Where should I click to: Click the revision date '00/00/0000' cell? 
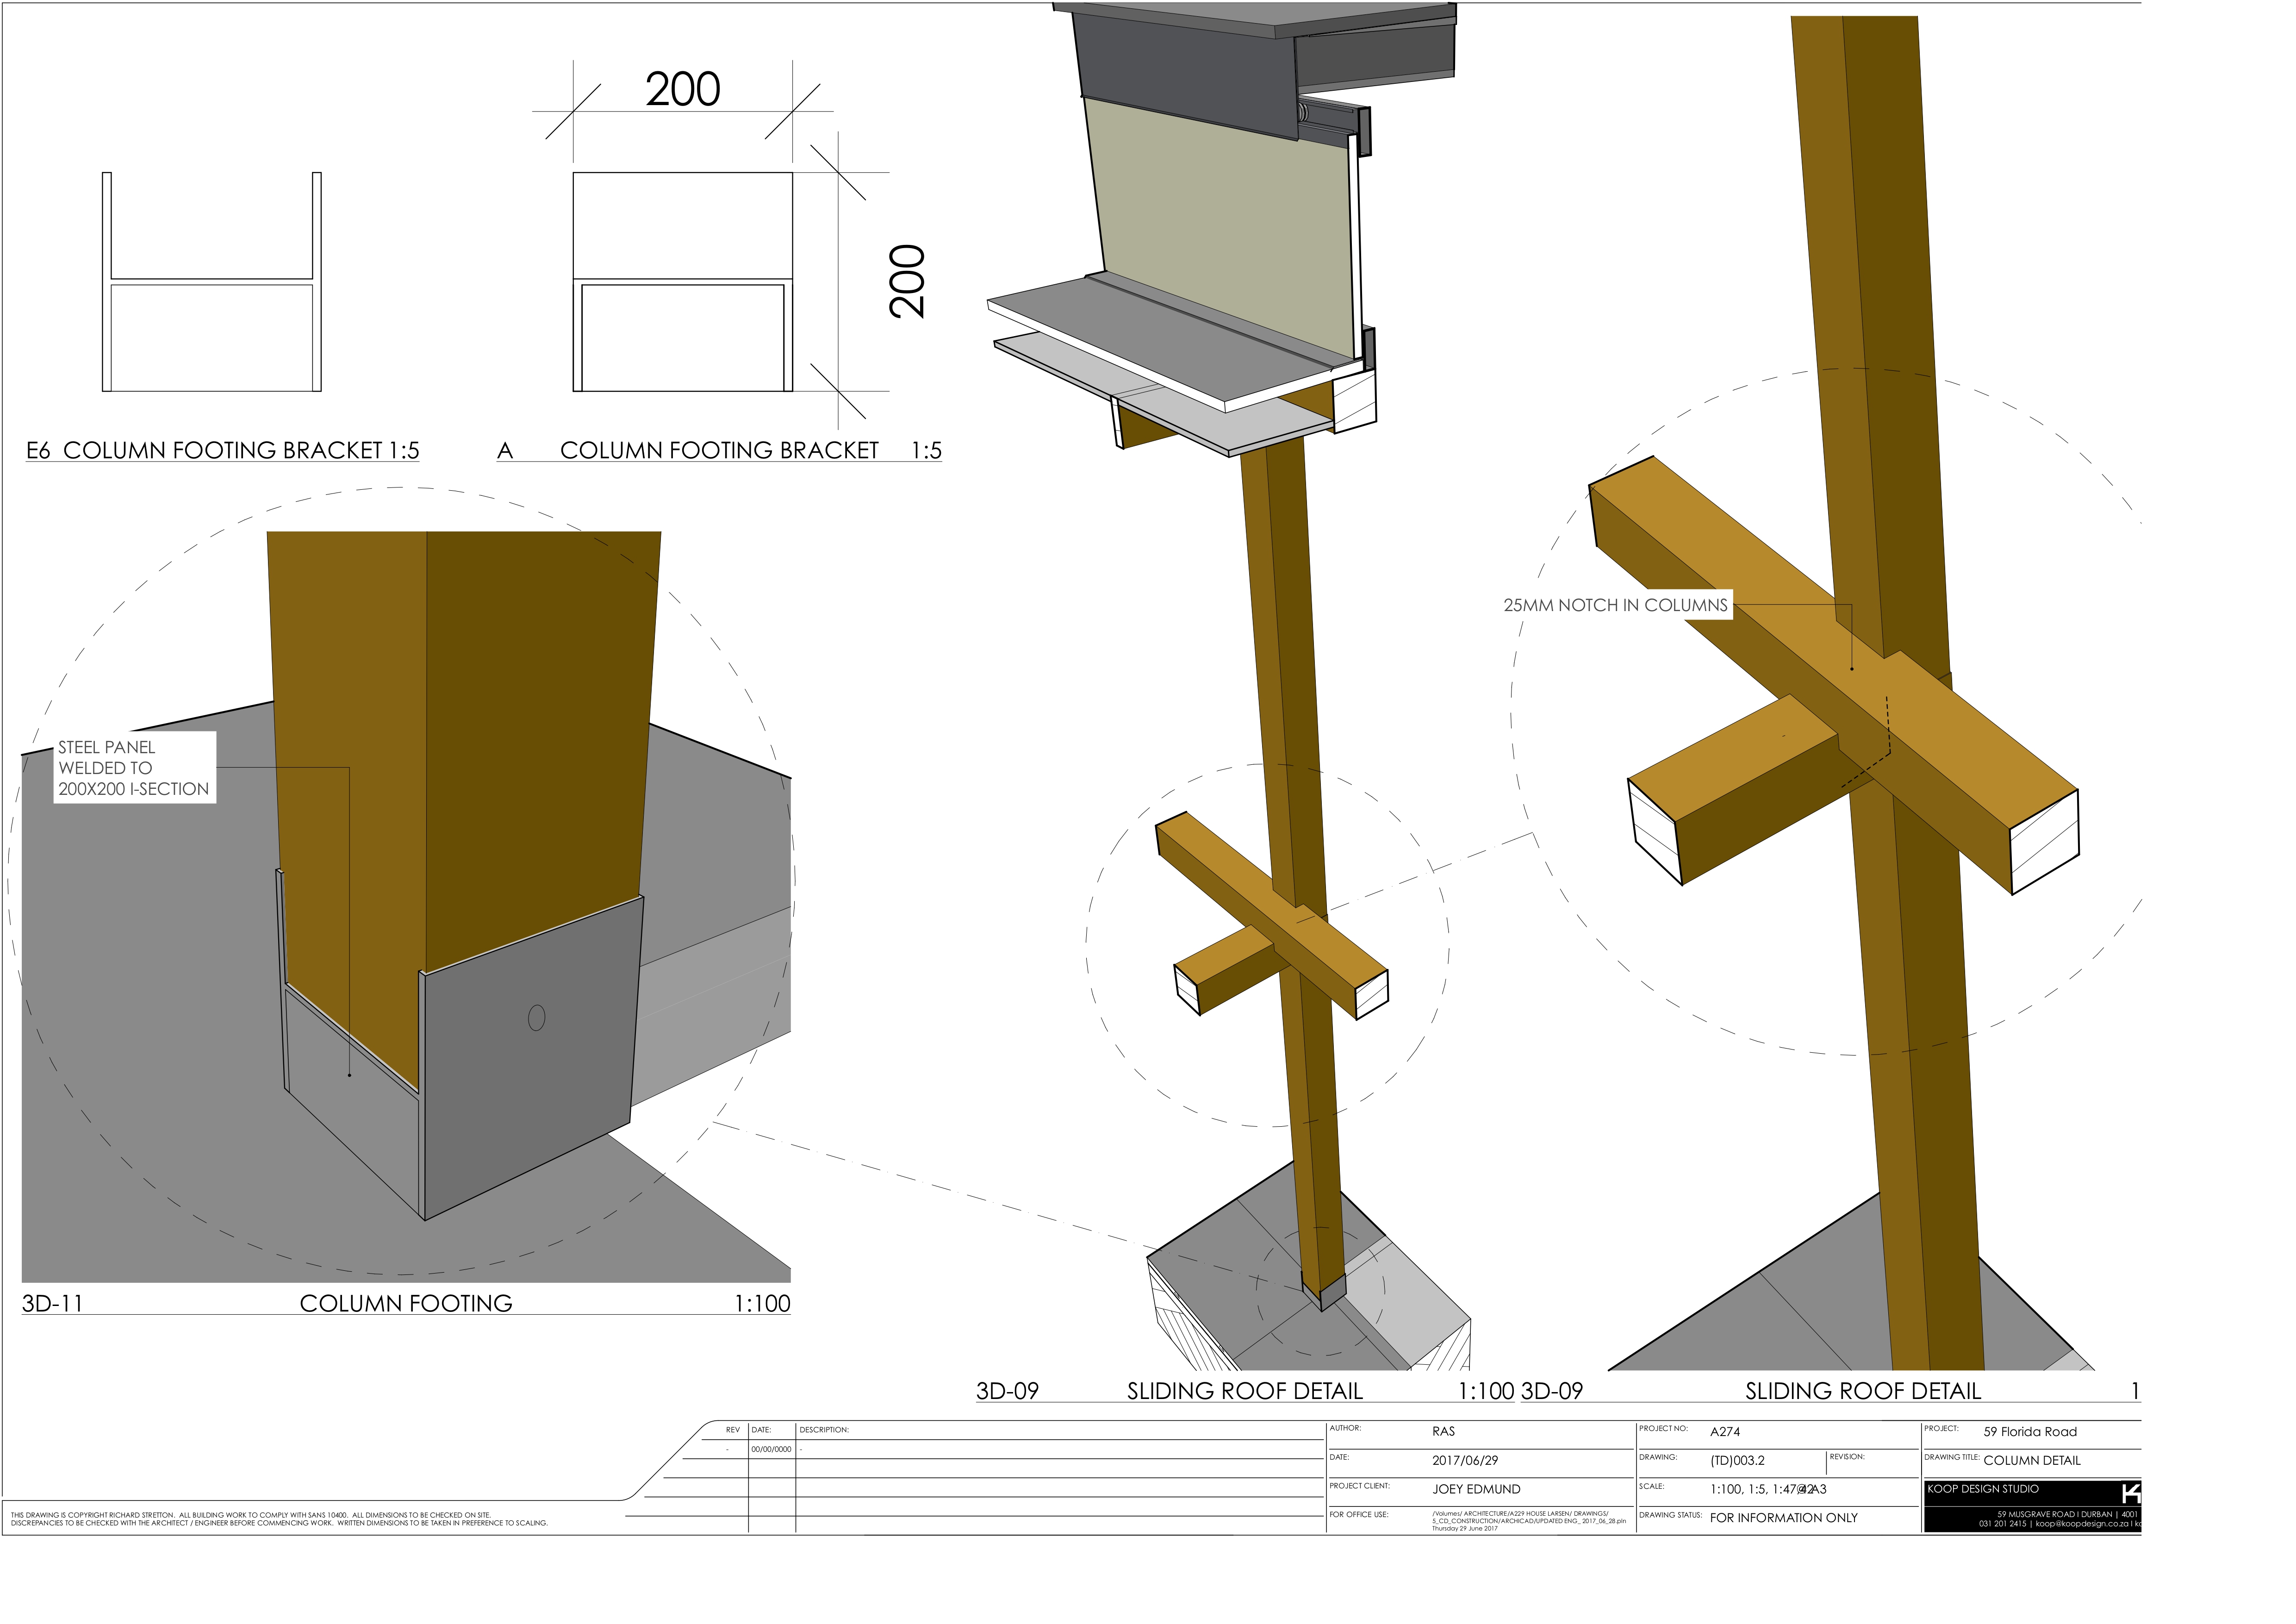click(771, 1449)
